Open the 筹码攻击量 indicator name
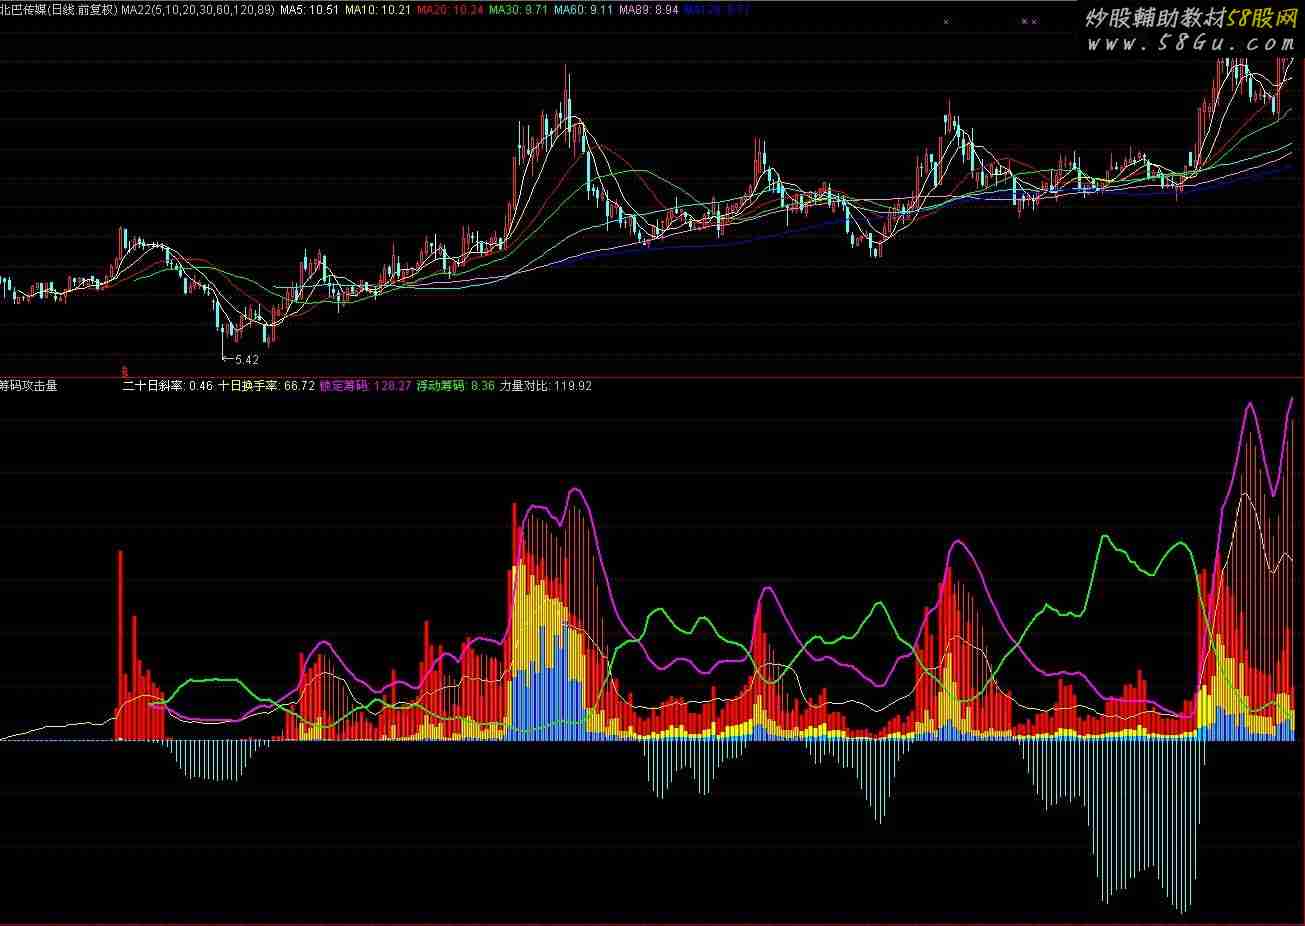The image size is (1305, 926). pyautogui.click(x=30, y=385)
